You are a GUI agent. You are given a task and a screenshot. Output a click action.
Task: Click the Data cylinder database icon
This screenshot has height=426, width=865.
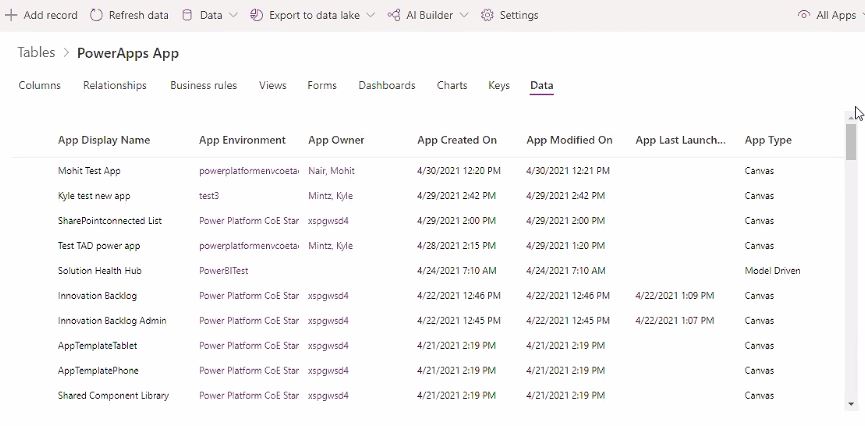click(188, 15)
